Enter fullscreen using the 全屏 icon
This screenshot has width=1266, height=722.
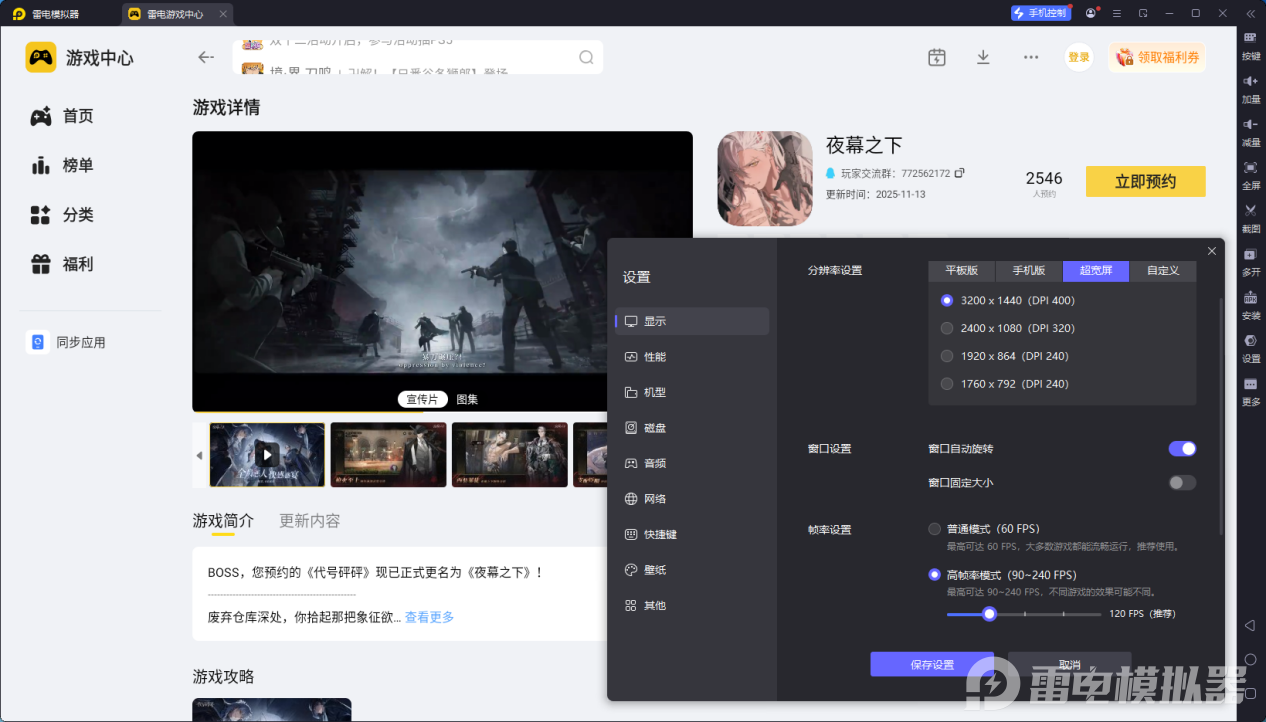[x=1250, y=172]
